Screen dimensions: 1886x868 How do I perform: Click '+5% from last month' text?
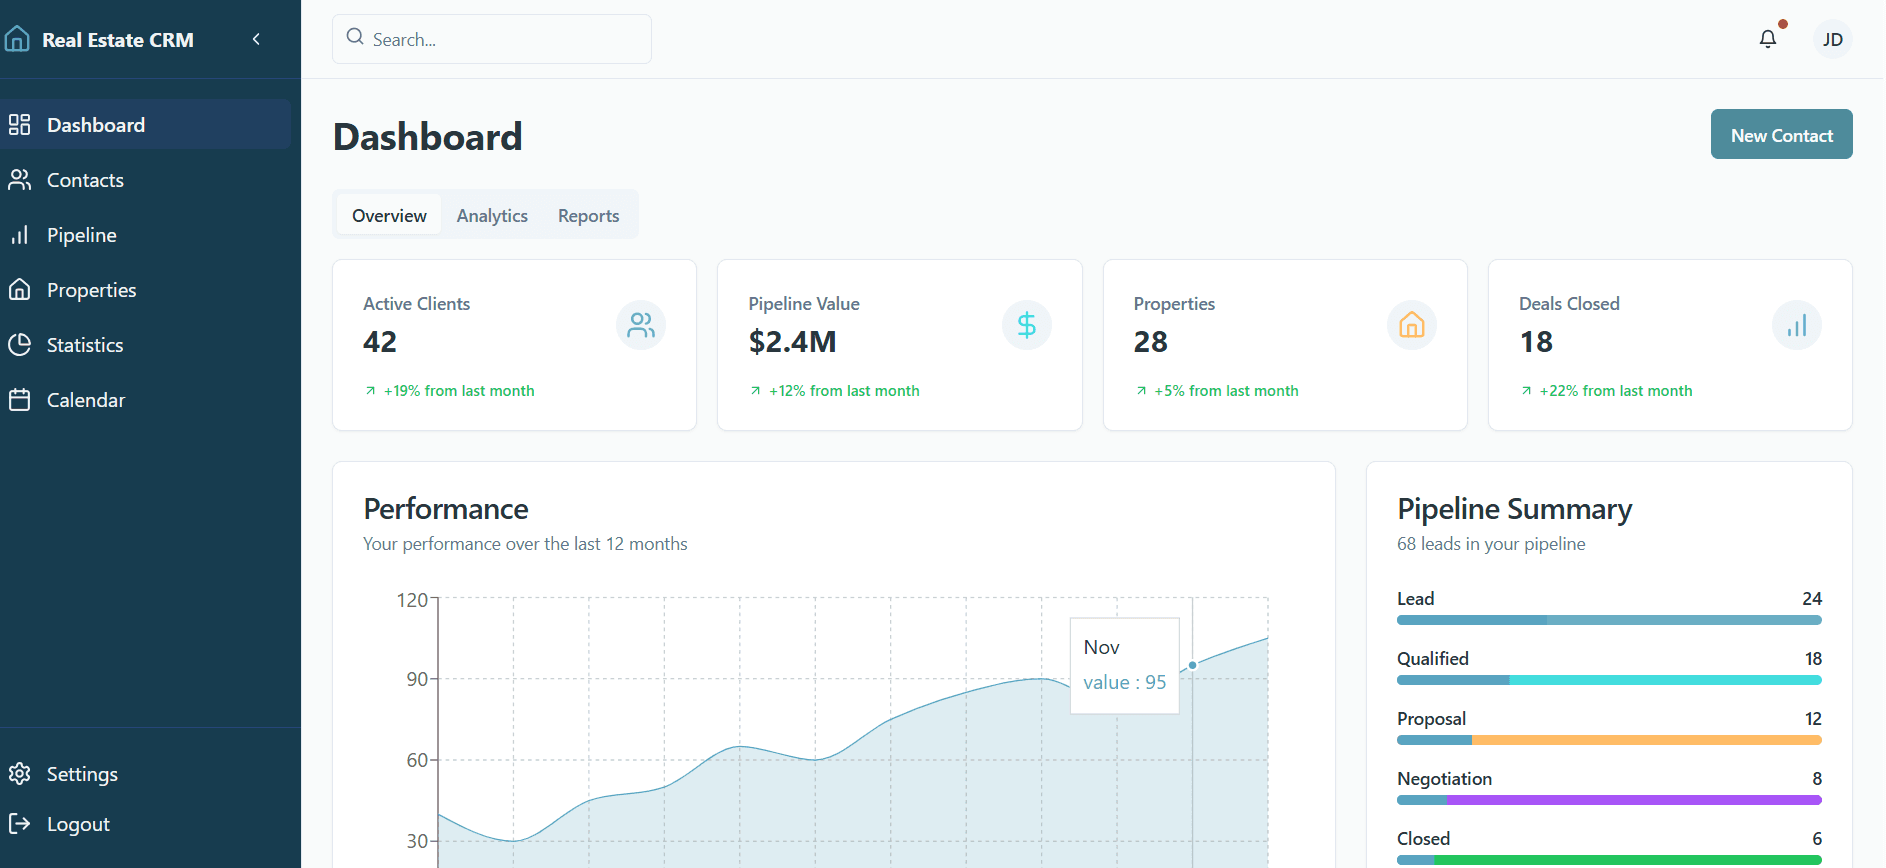click(x=1226, y=391)
